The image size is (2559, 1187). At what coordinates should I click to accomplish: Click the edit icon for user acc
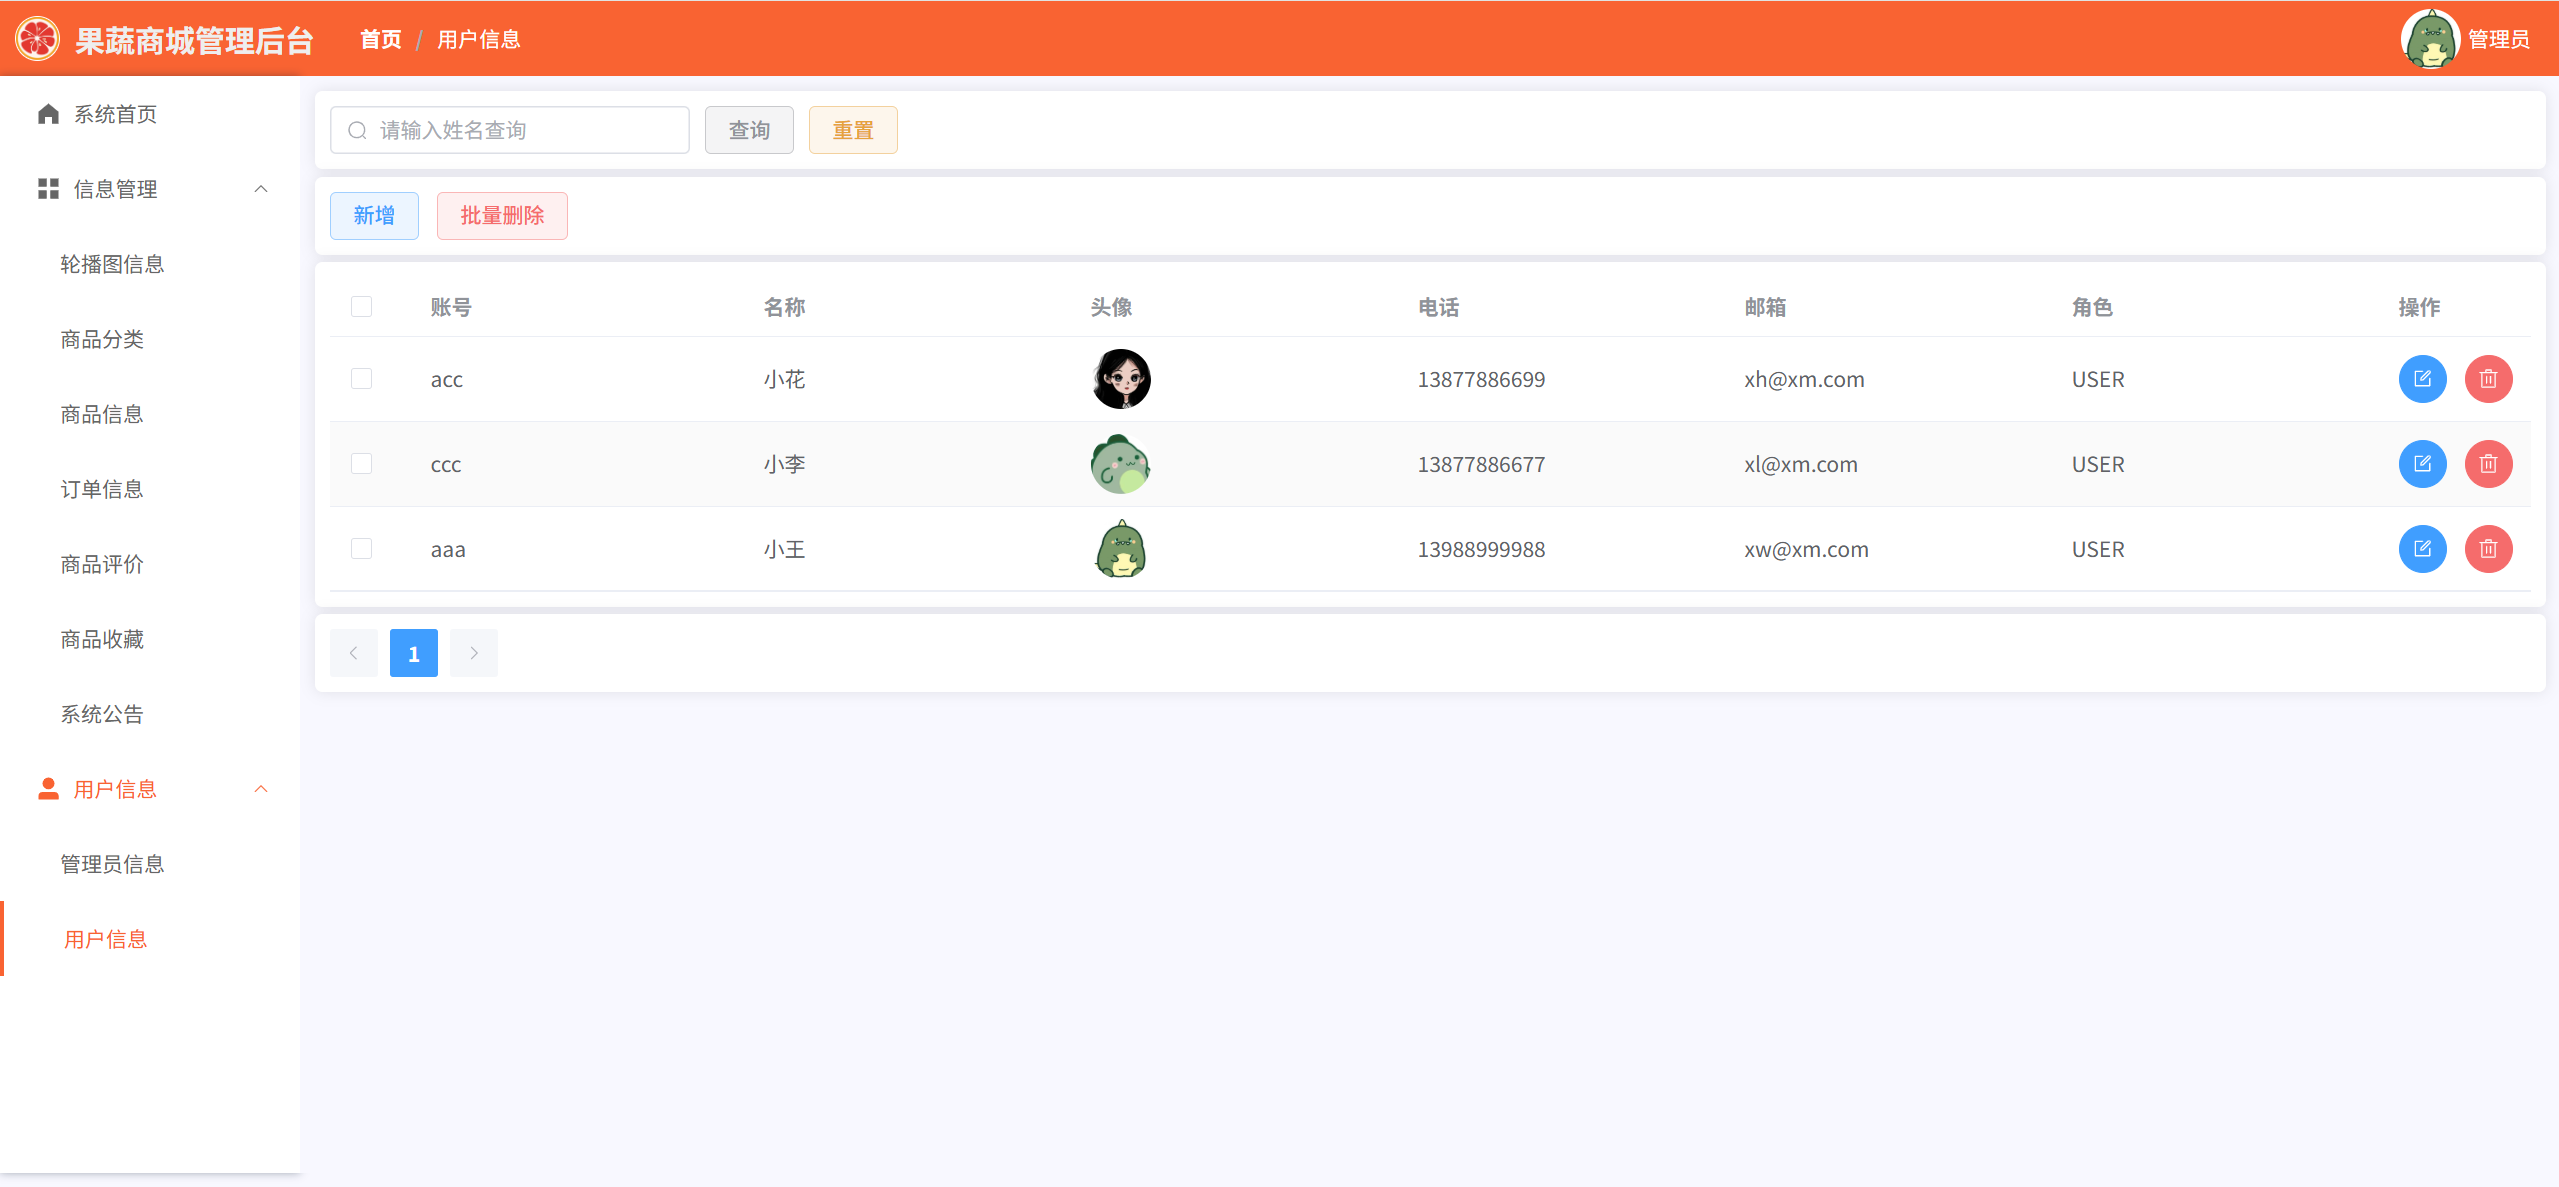(2421, 379)
